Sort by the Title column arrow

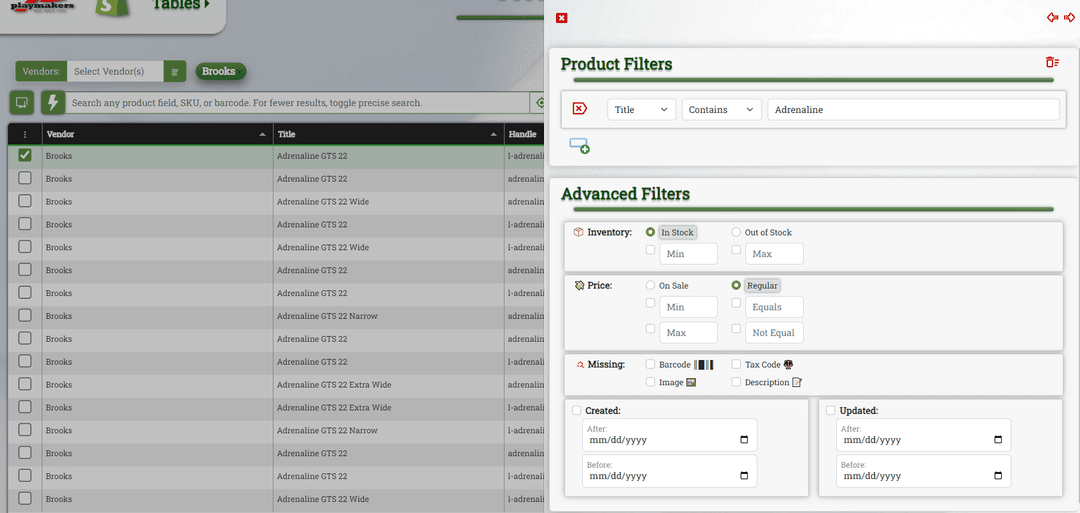point(493,135)
